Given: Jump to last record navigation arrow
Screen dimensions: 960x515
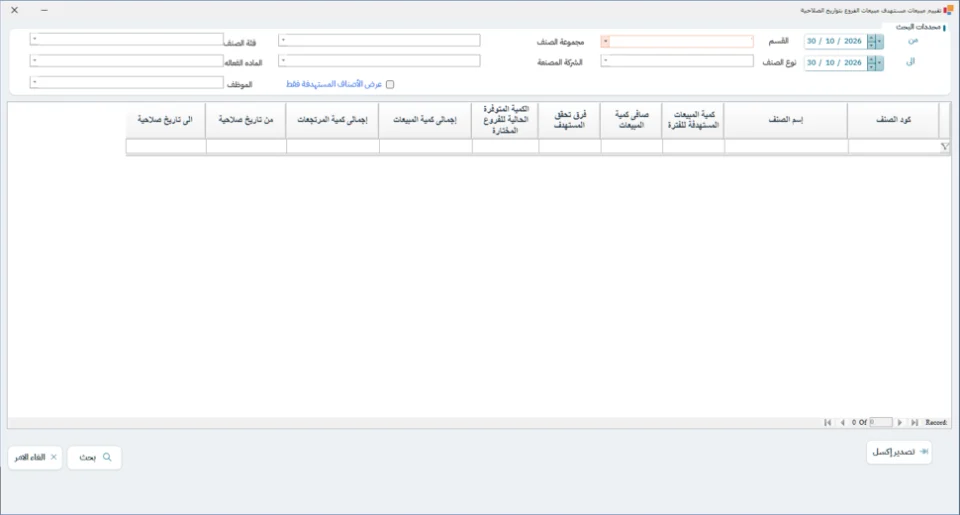Looking at the screenshot, I should 915,423.
